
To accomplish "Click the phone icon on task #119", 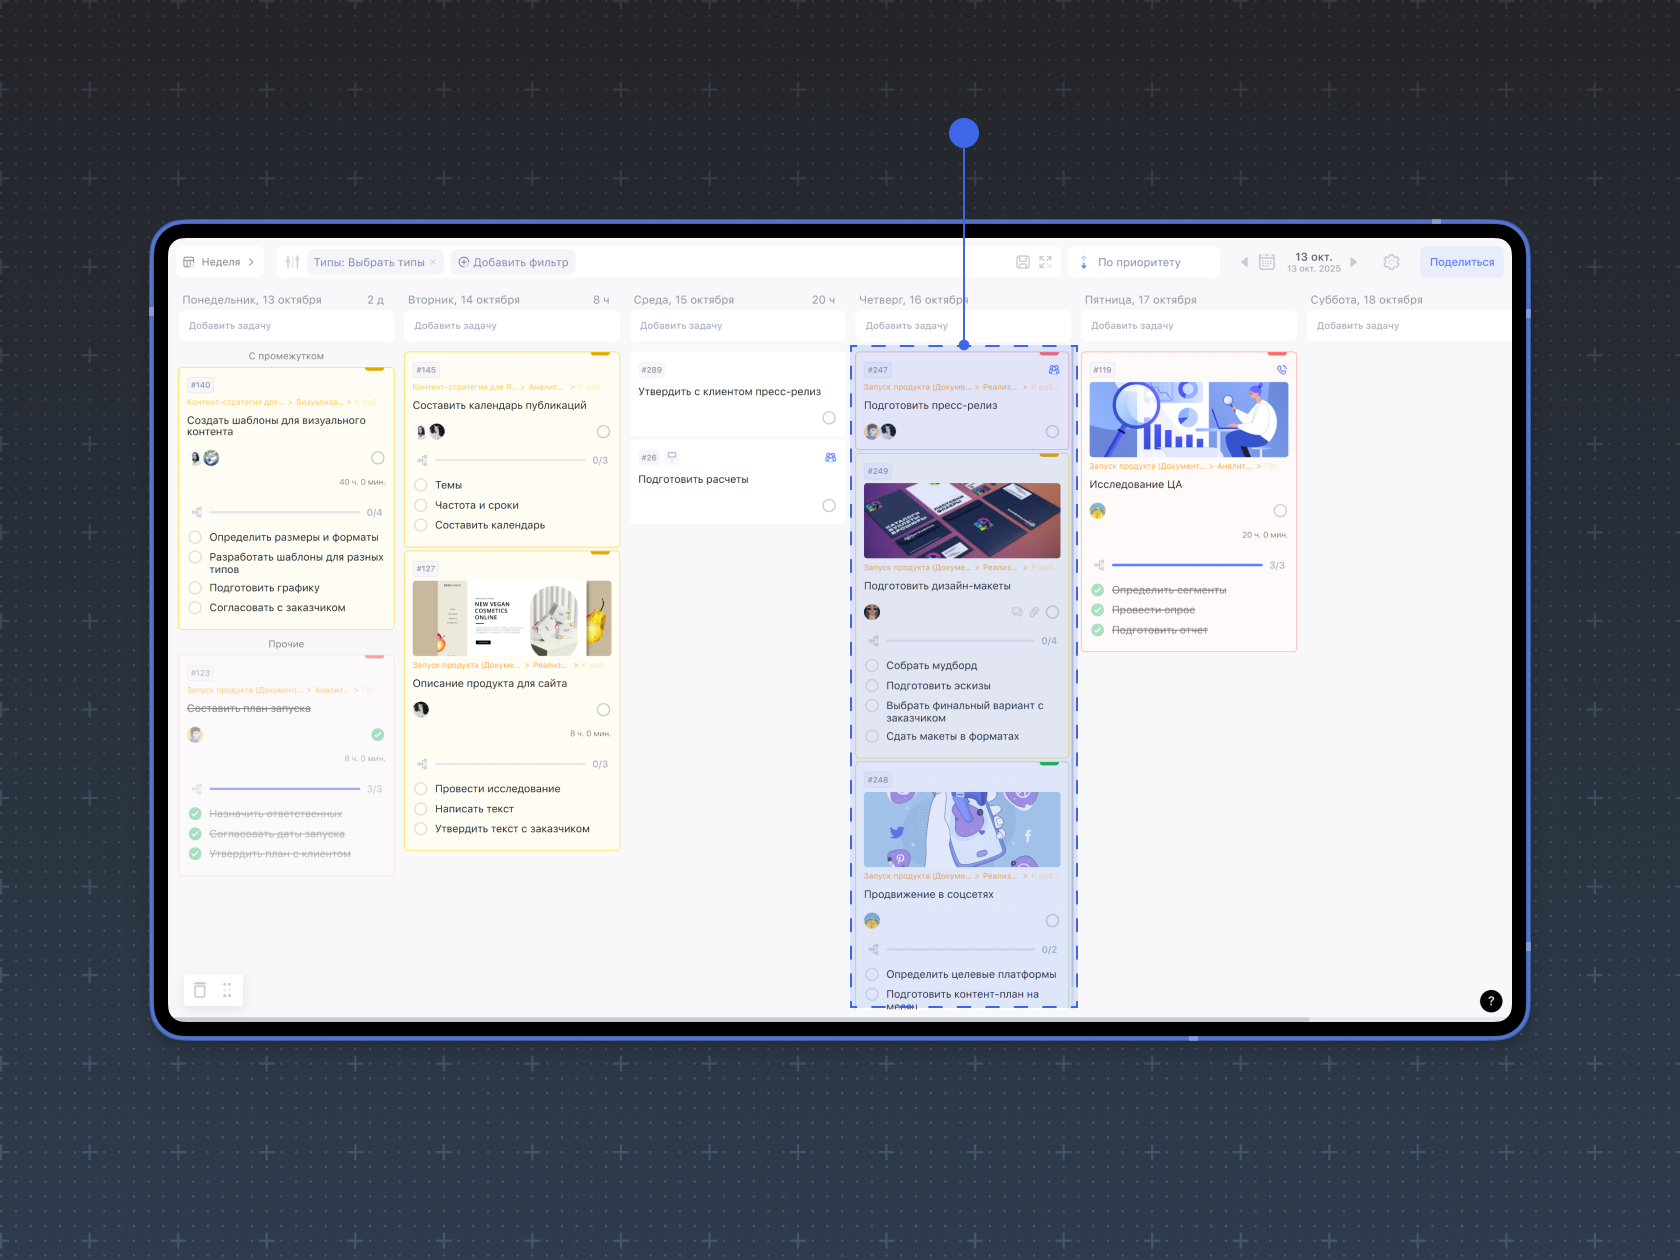I will (1281, 370).
